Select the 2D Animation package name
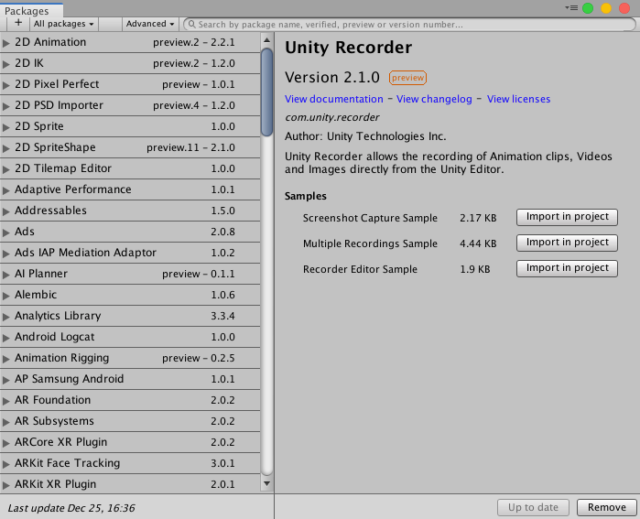 click(x=50, y=42)
